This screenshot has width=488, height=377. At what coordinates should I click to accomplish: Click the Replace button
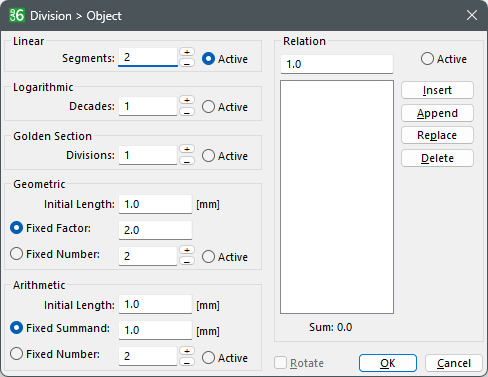(x=437, y=135)
